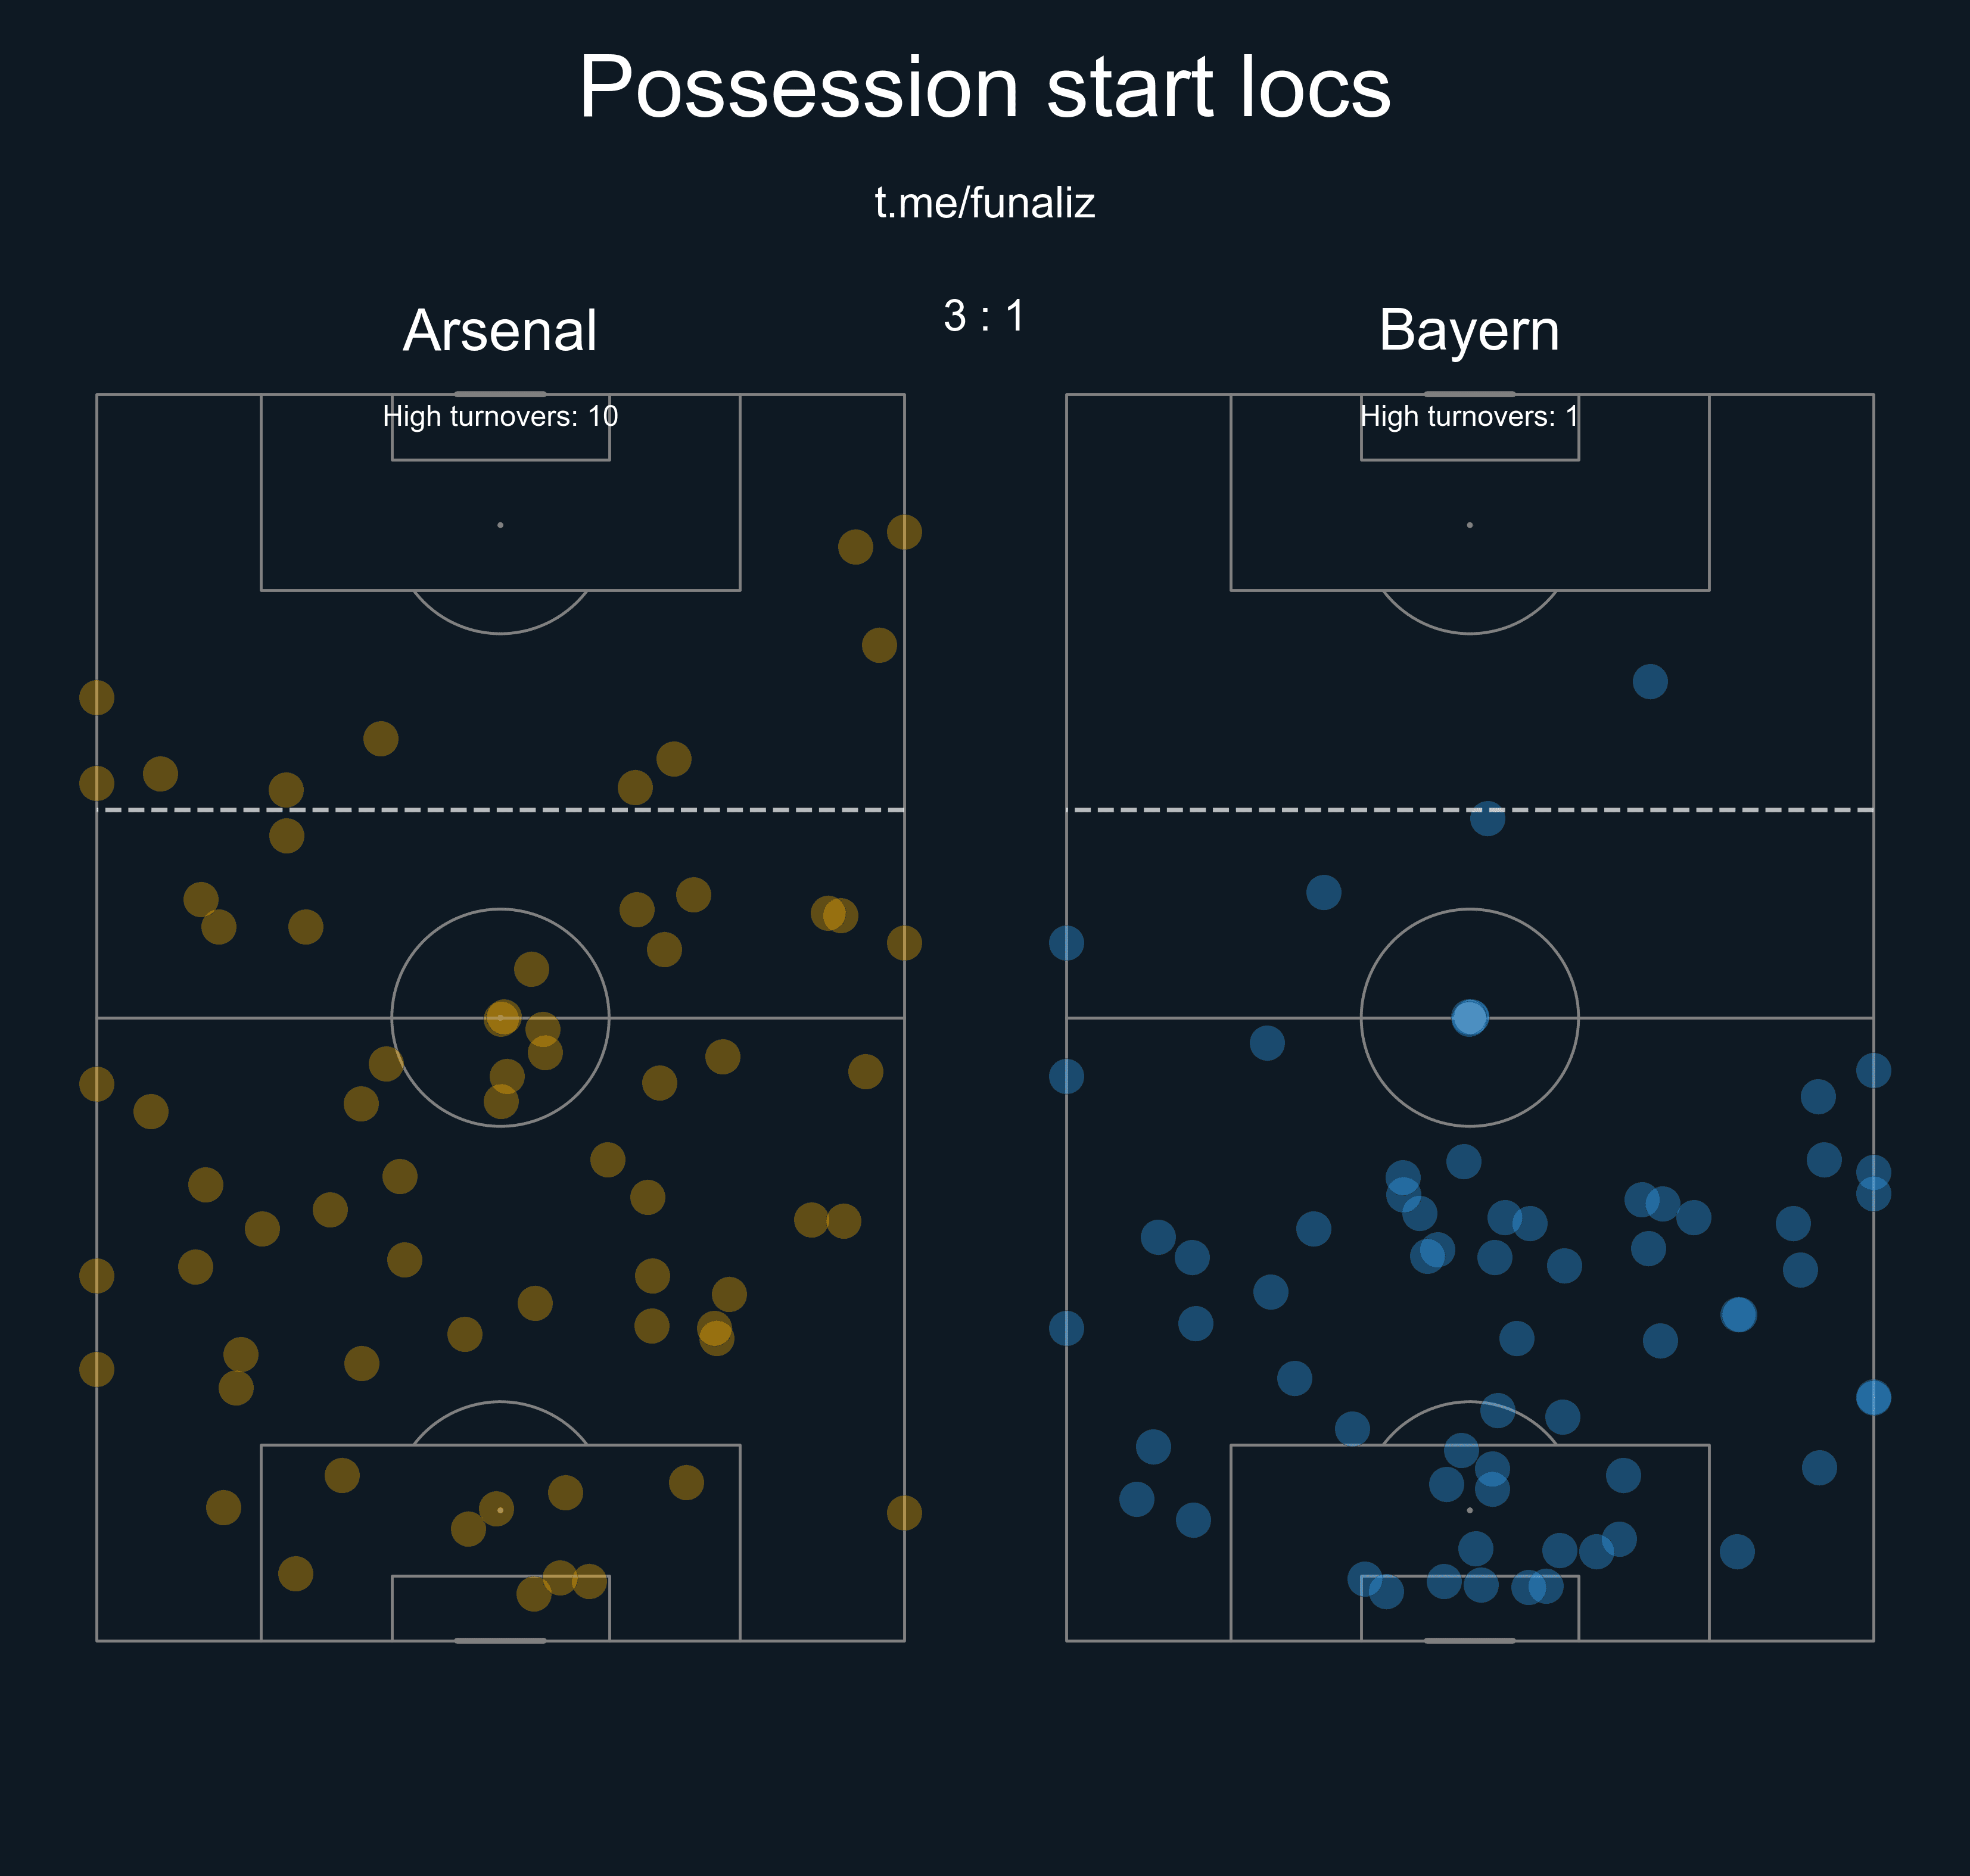This screenshot has width=1970, height=1876.
Task: Click the Arsenal team heading
Action: [500, 330]
